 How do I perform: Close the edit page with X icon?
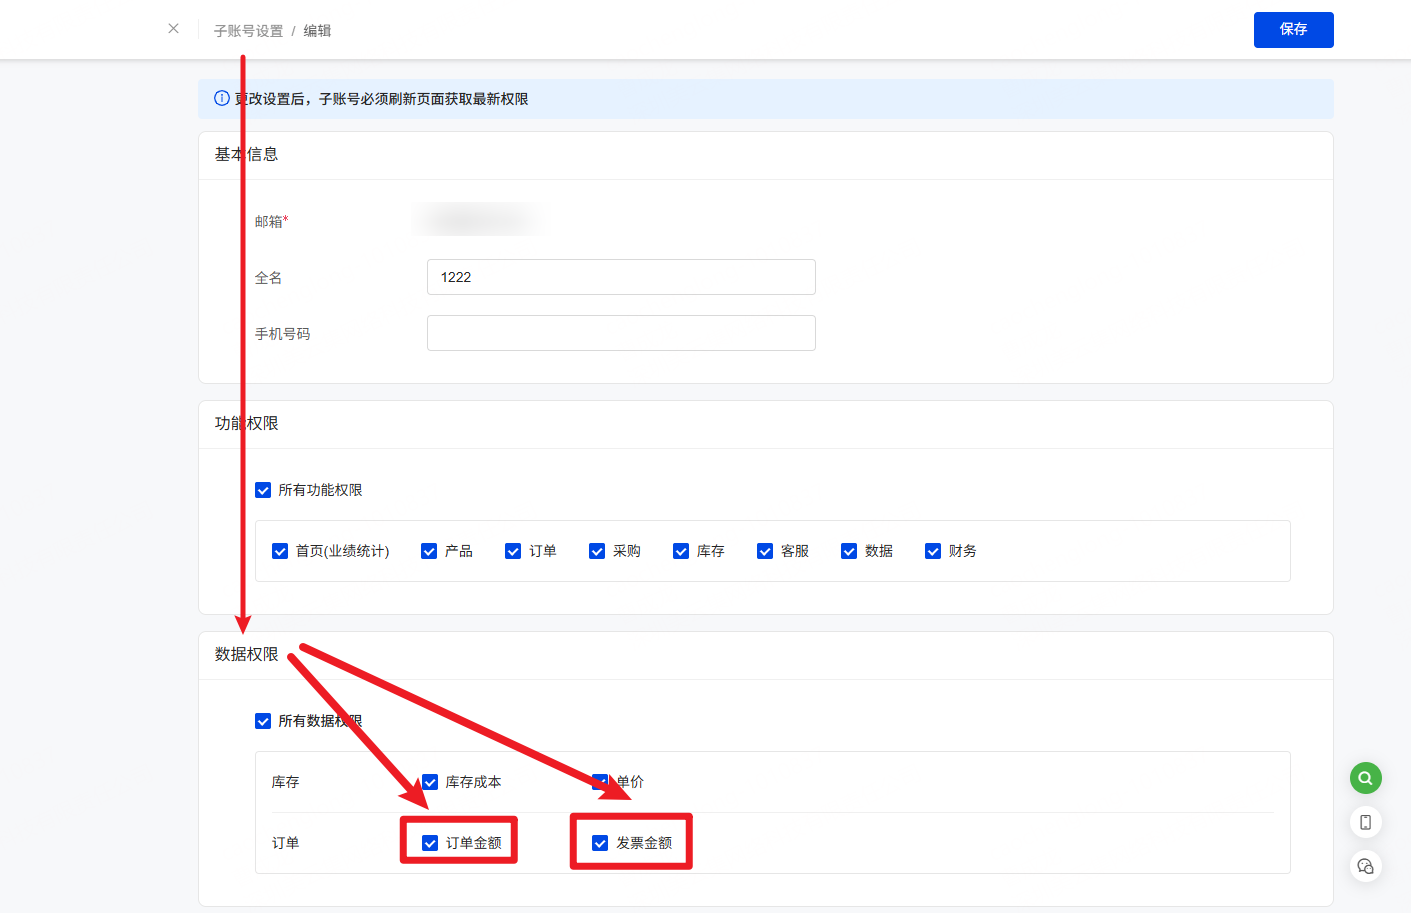tap(174, 29)
